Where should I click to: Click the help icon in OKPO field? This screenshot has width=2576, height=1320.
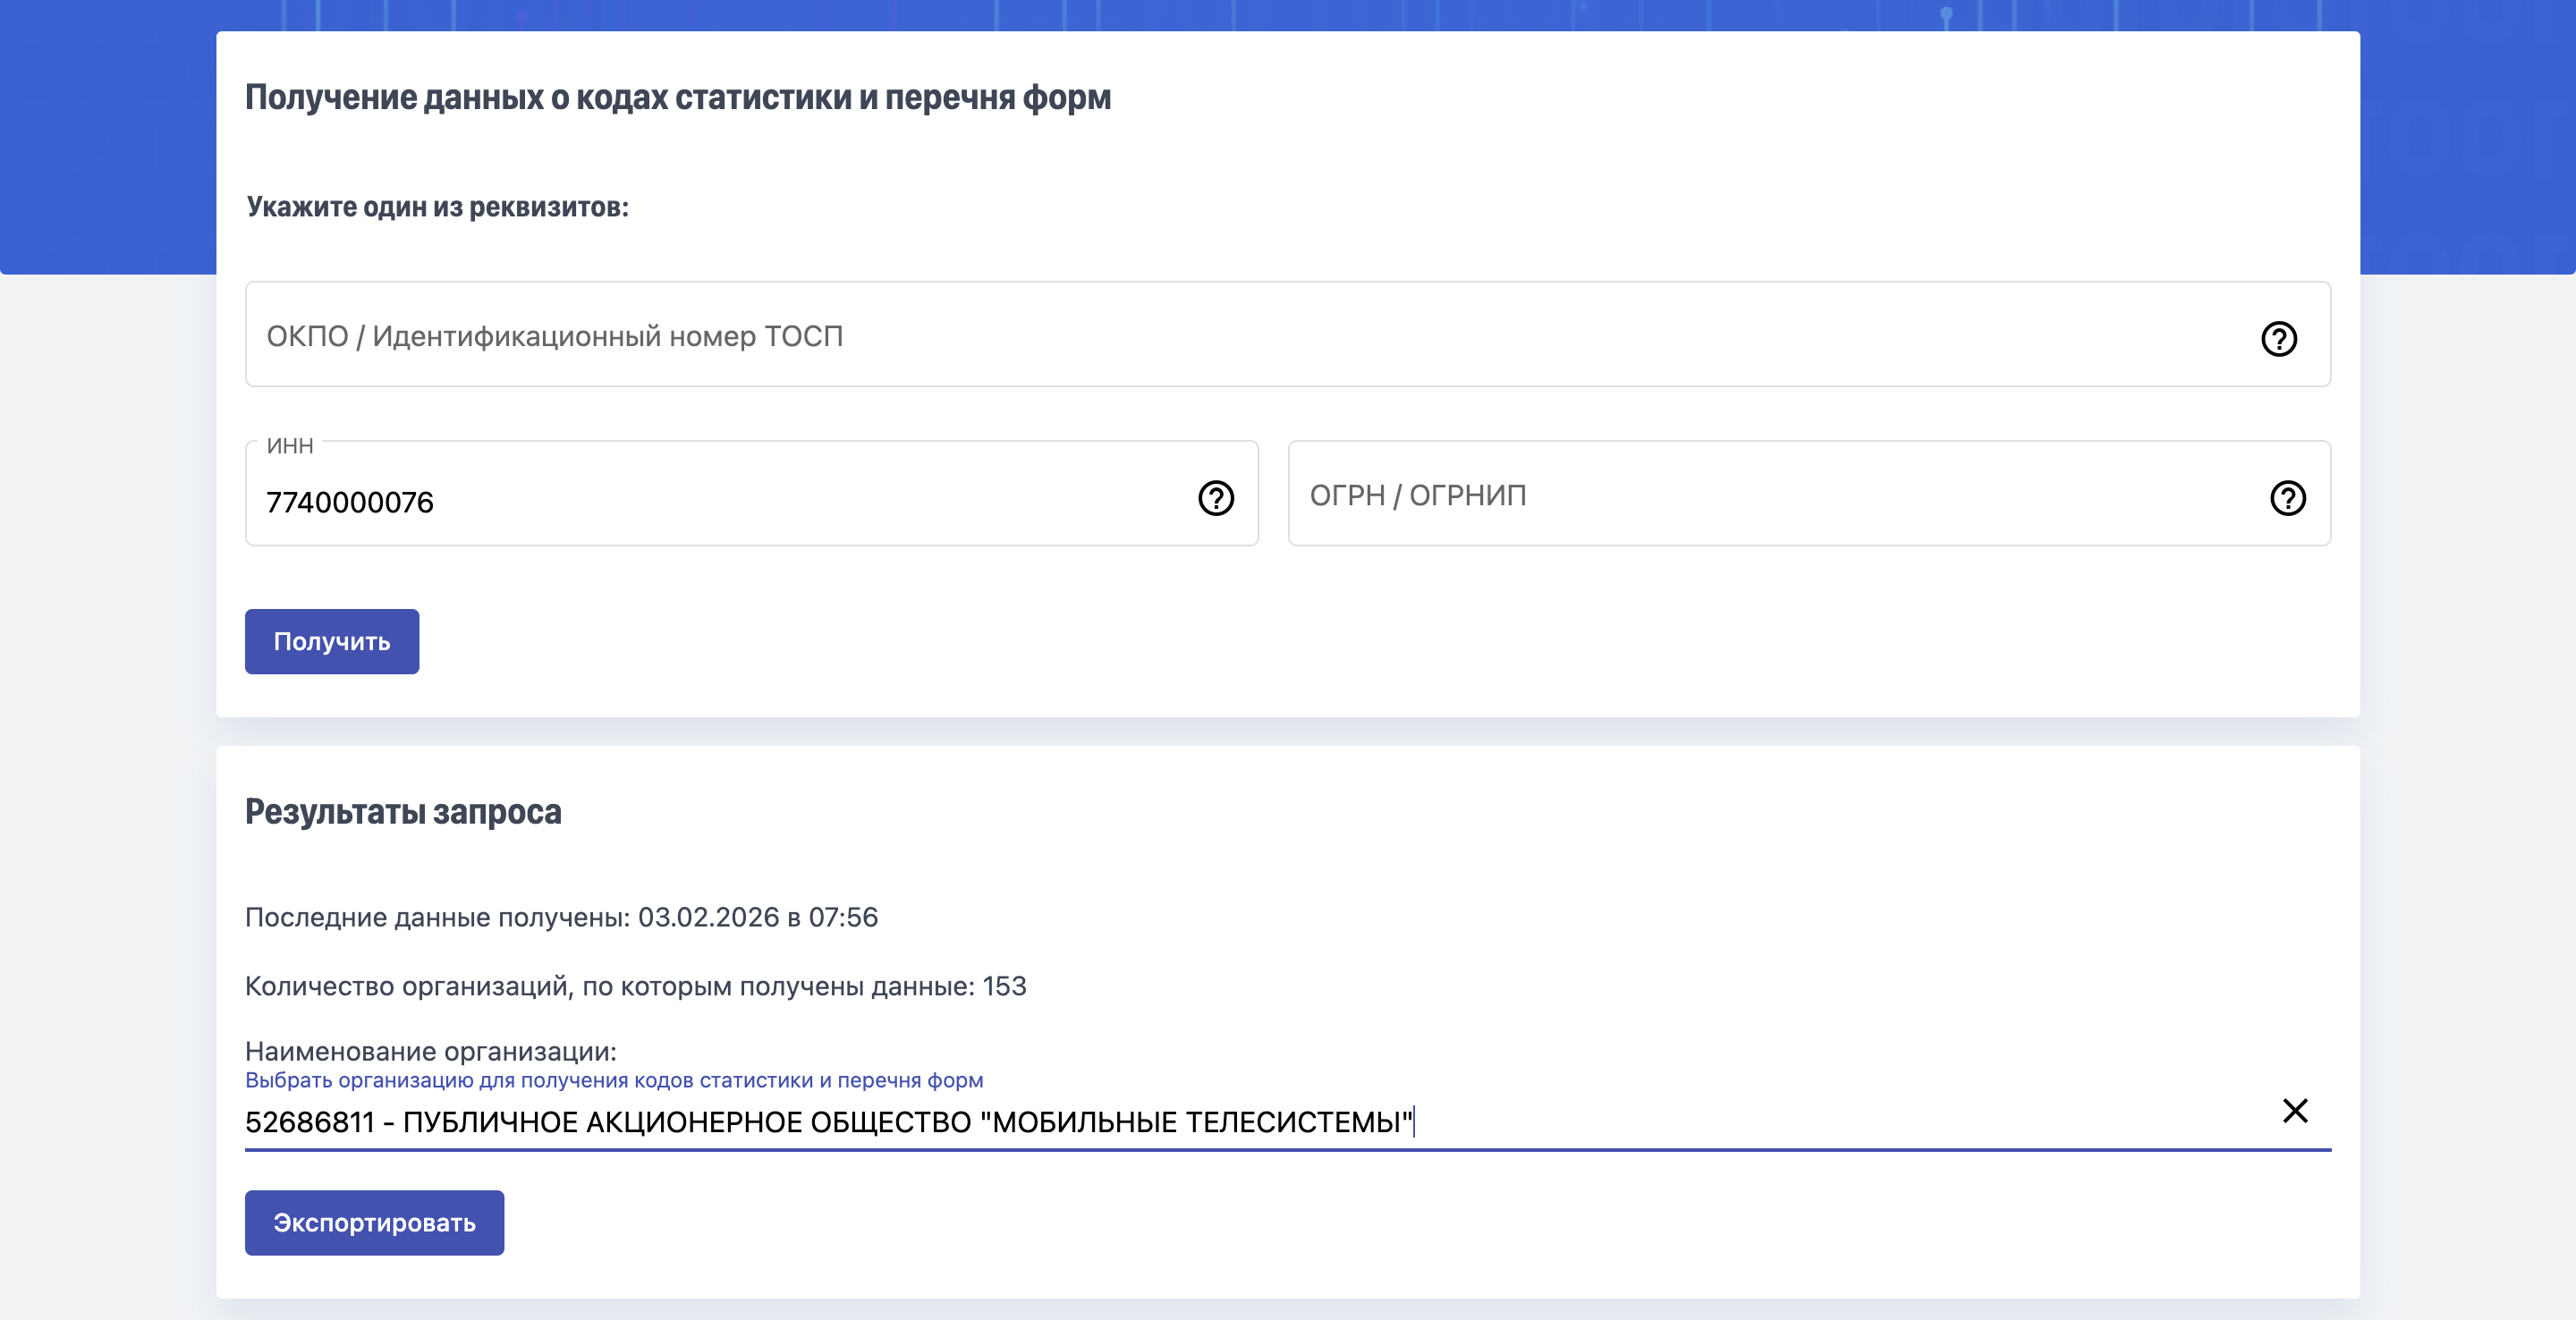coord(2278,338)
